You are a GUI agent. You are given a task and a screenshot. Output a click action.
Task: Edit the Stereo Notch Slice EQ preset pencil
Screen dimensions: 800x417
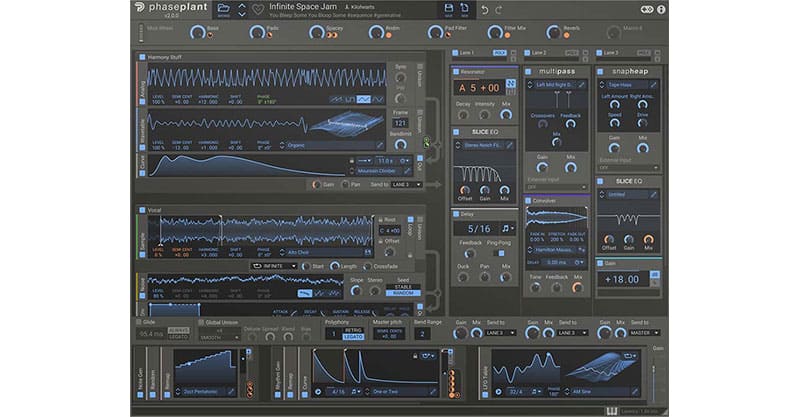click(x=509, y=145)
